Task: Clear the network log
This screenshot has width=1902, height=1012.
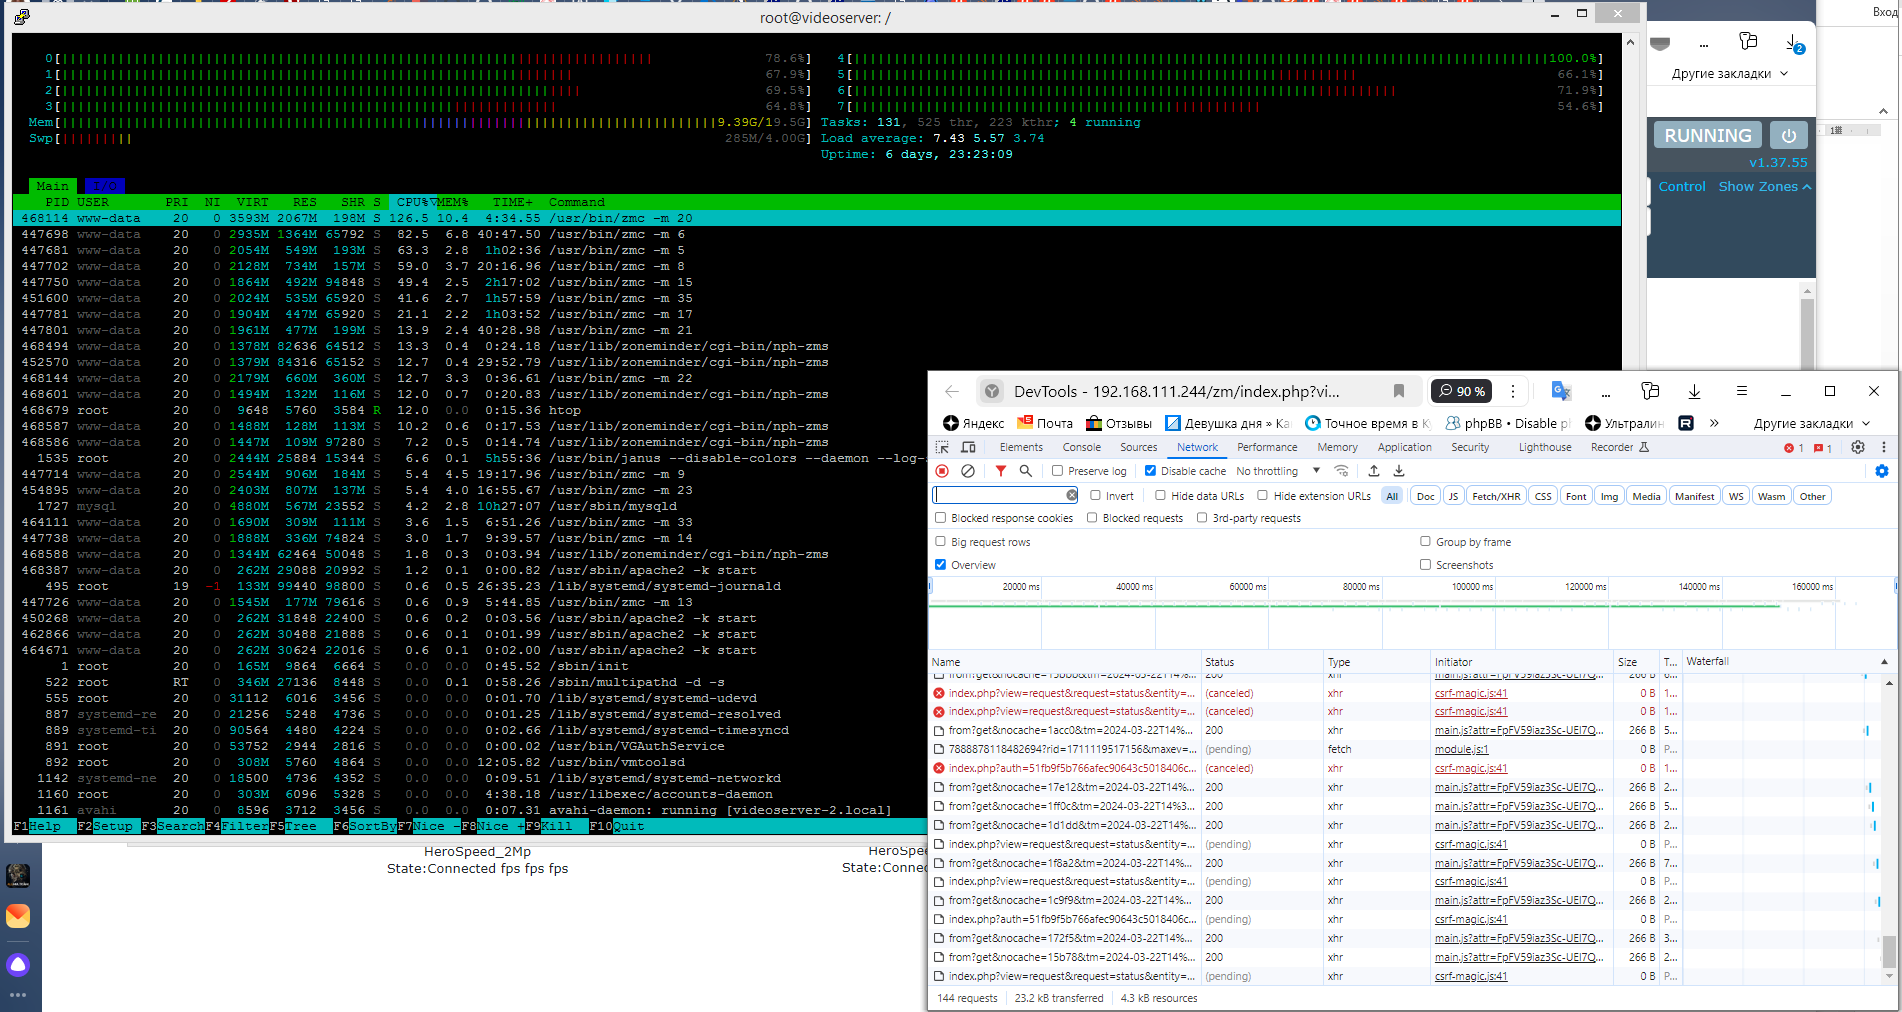Action: [x=968, y=471]
